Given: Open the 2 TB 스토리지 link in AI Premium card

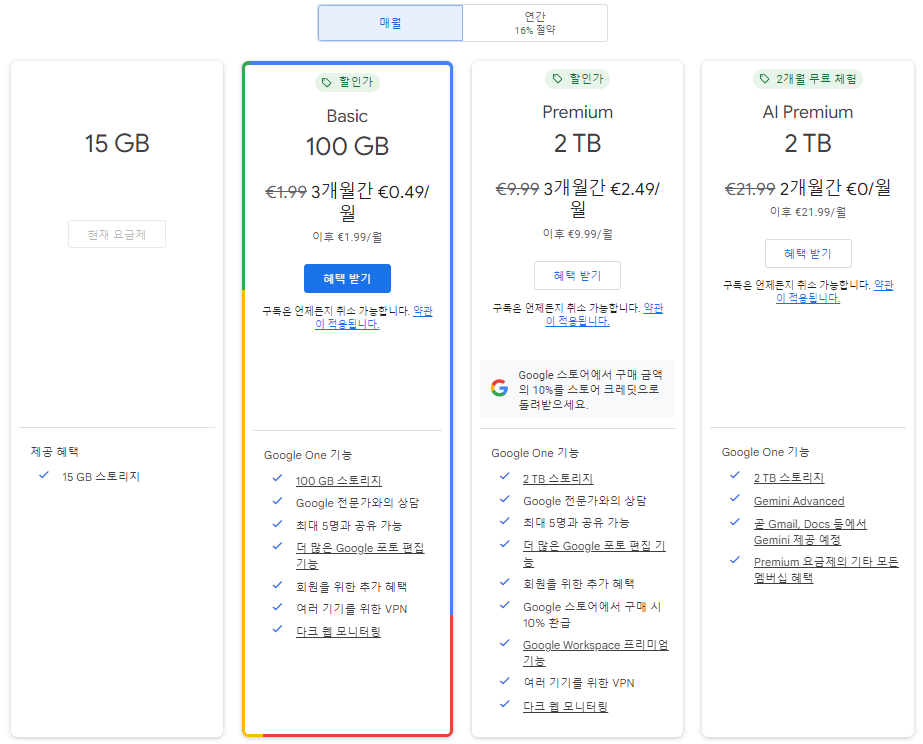Looking at the screenshot, I should point(789,478).
